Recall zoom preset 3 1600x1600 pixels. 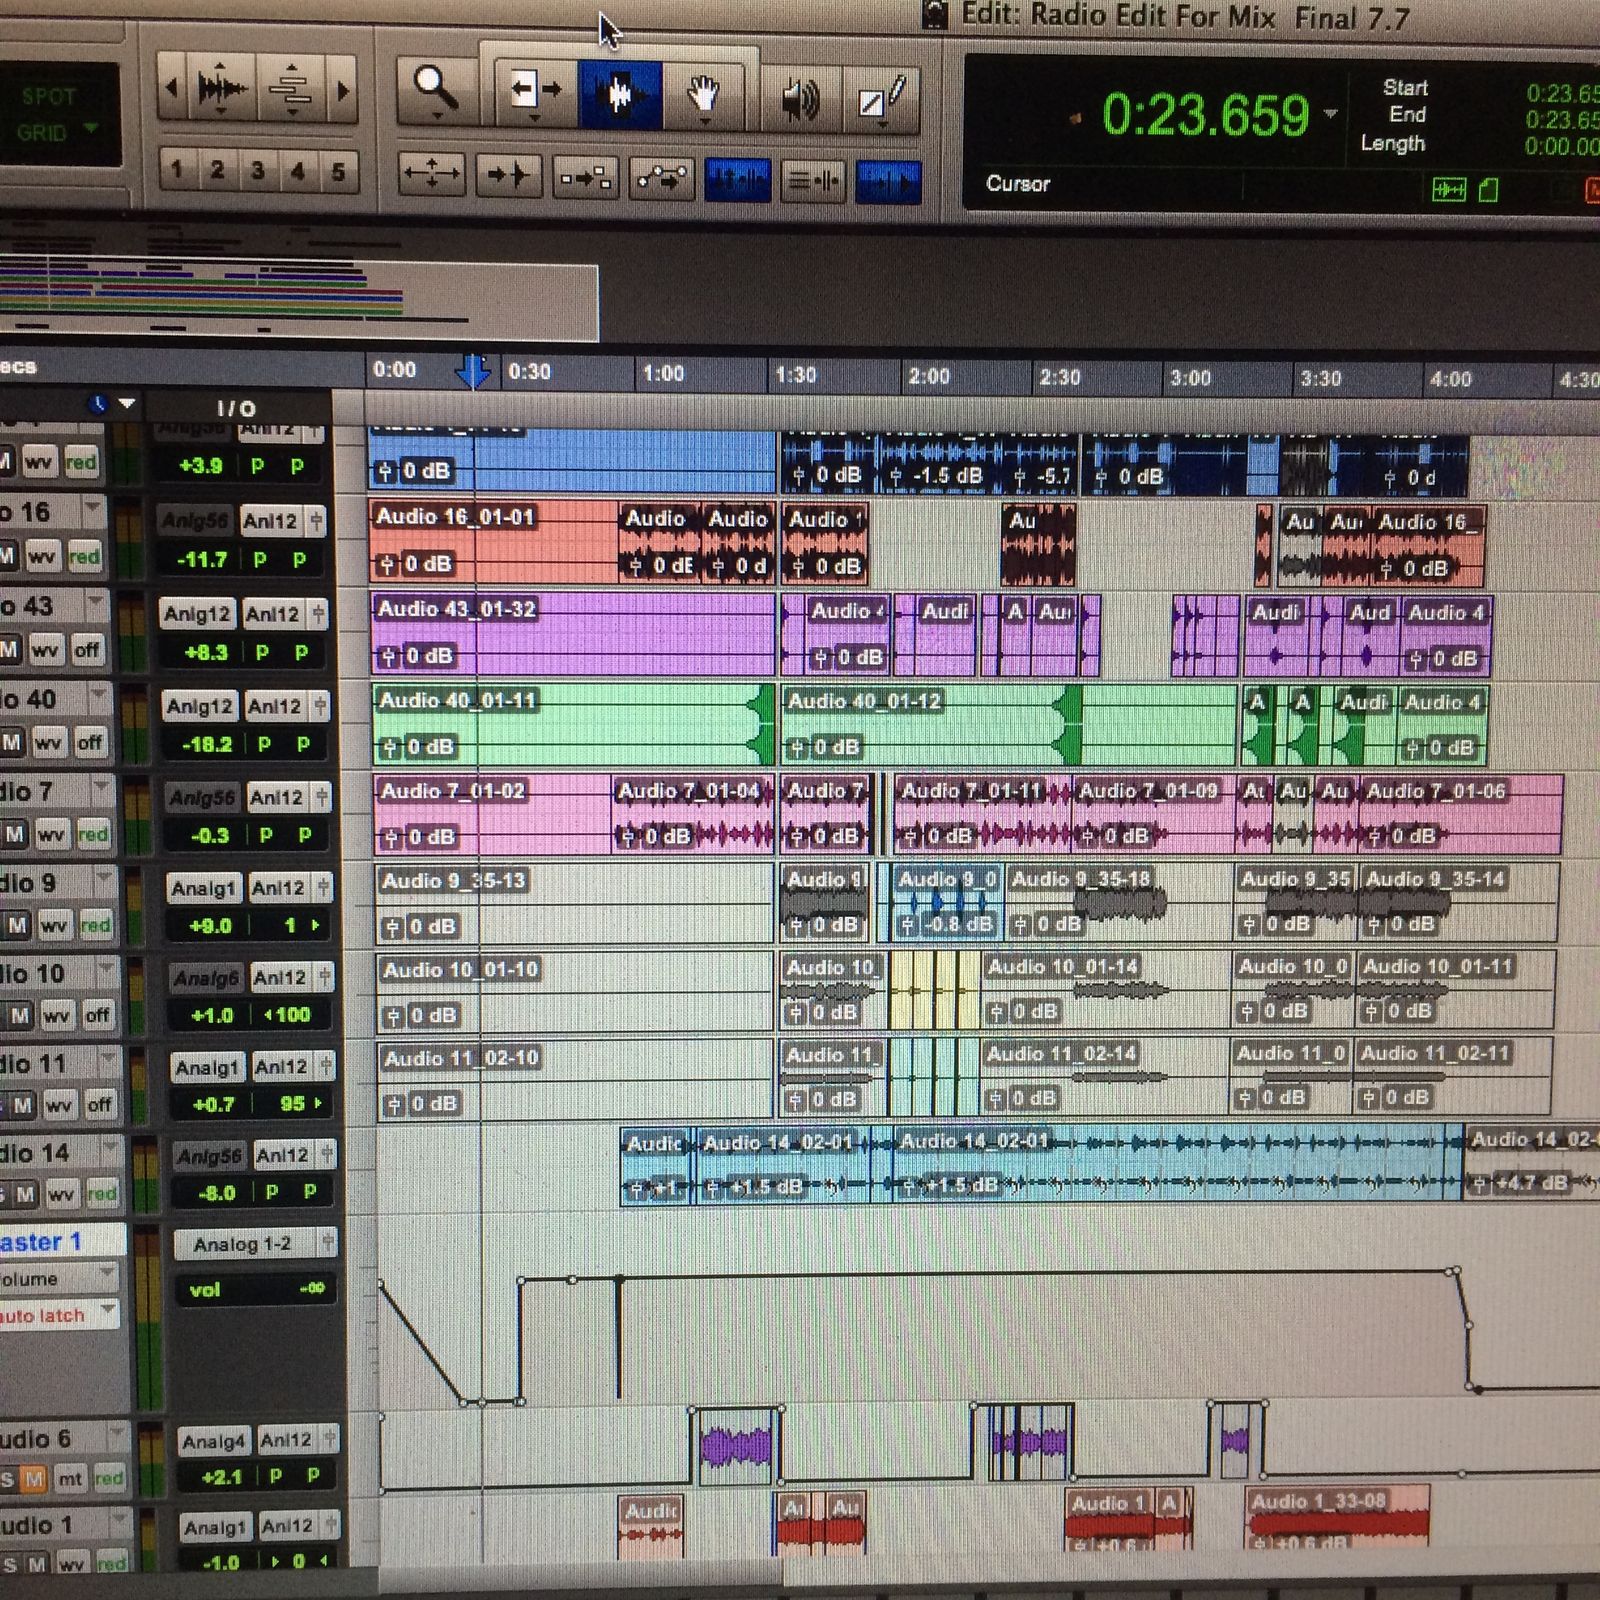point(257,171)
